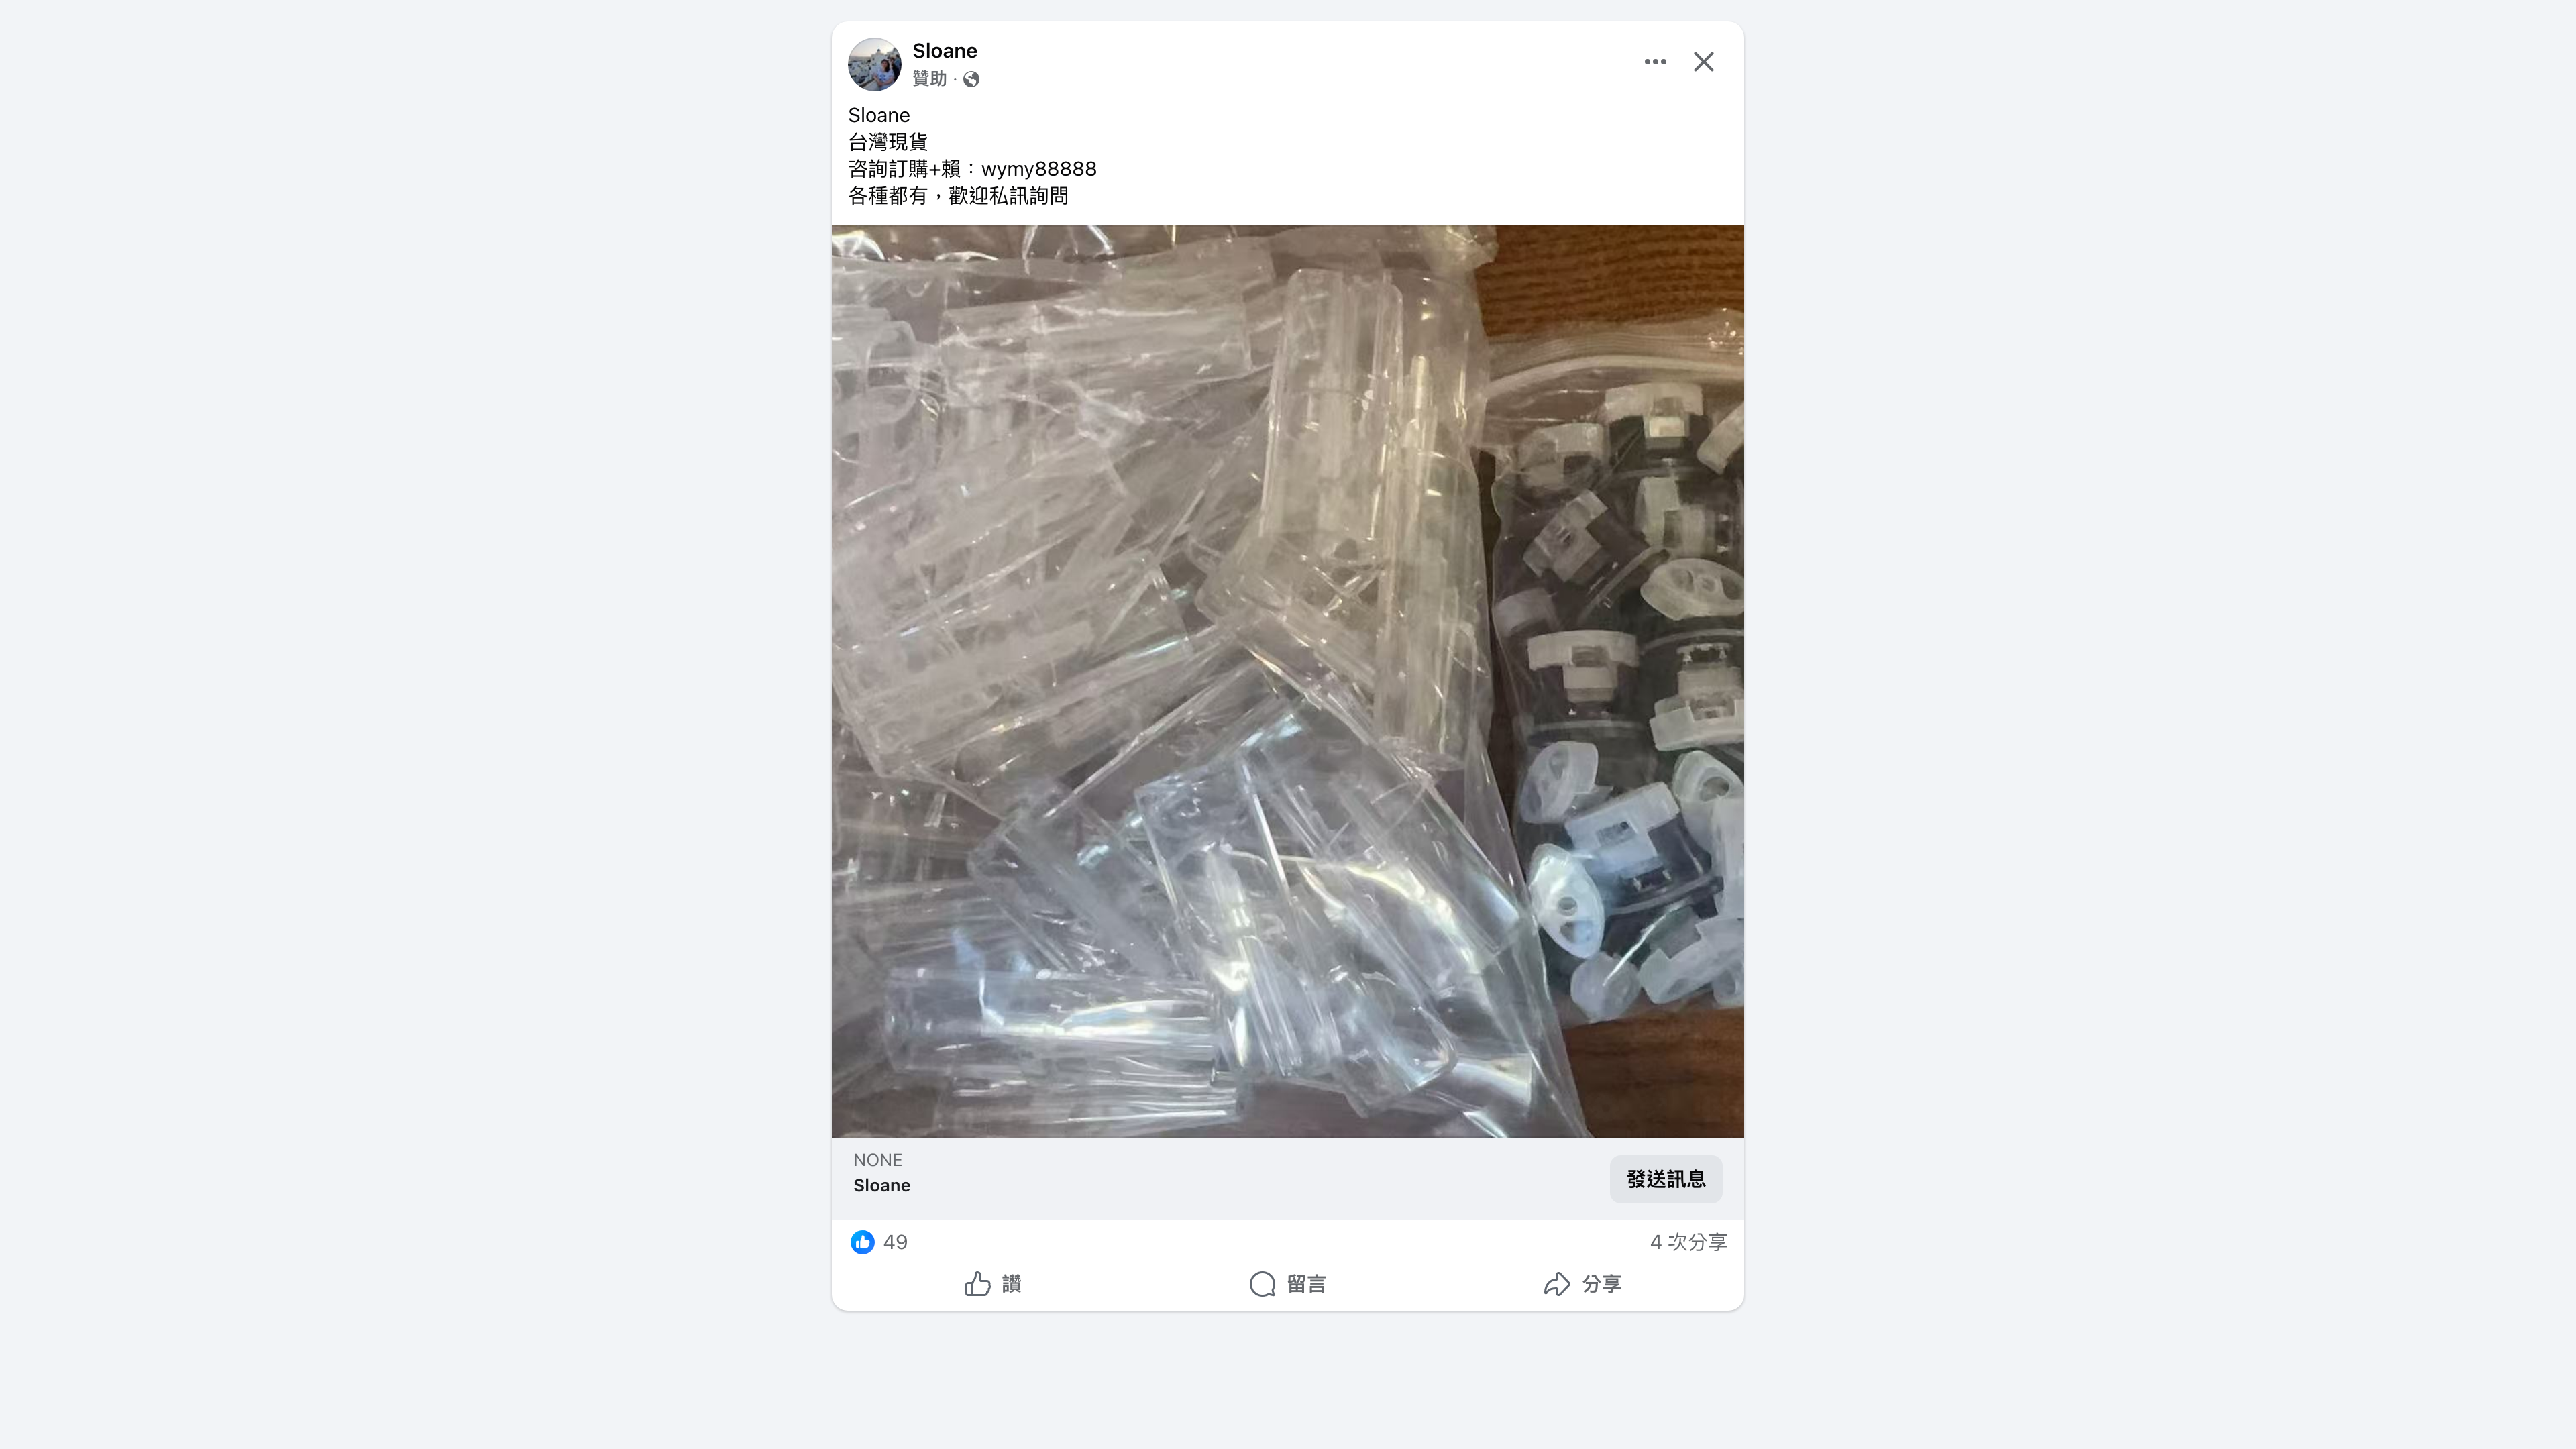Screen dimensions: 2576x1449
Task: Click the 分享 share arrow icon
Action: (x=1557, y=1284)
